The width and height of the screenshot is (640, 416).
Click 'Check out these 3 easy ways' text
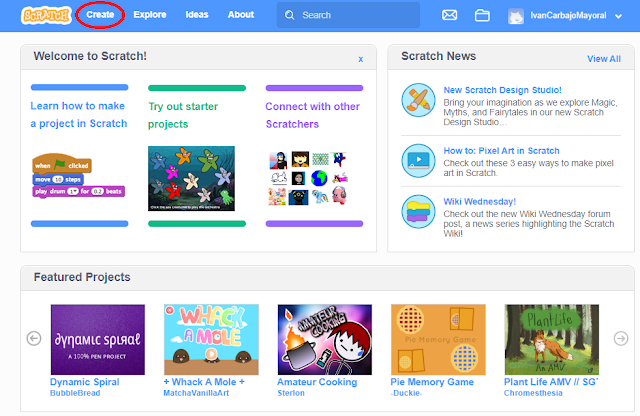point(528,168)
